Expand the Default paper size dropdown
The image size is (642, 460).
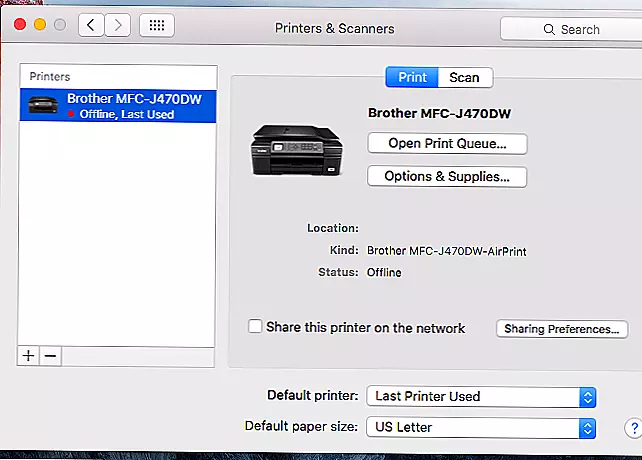point(482,427)
